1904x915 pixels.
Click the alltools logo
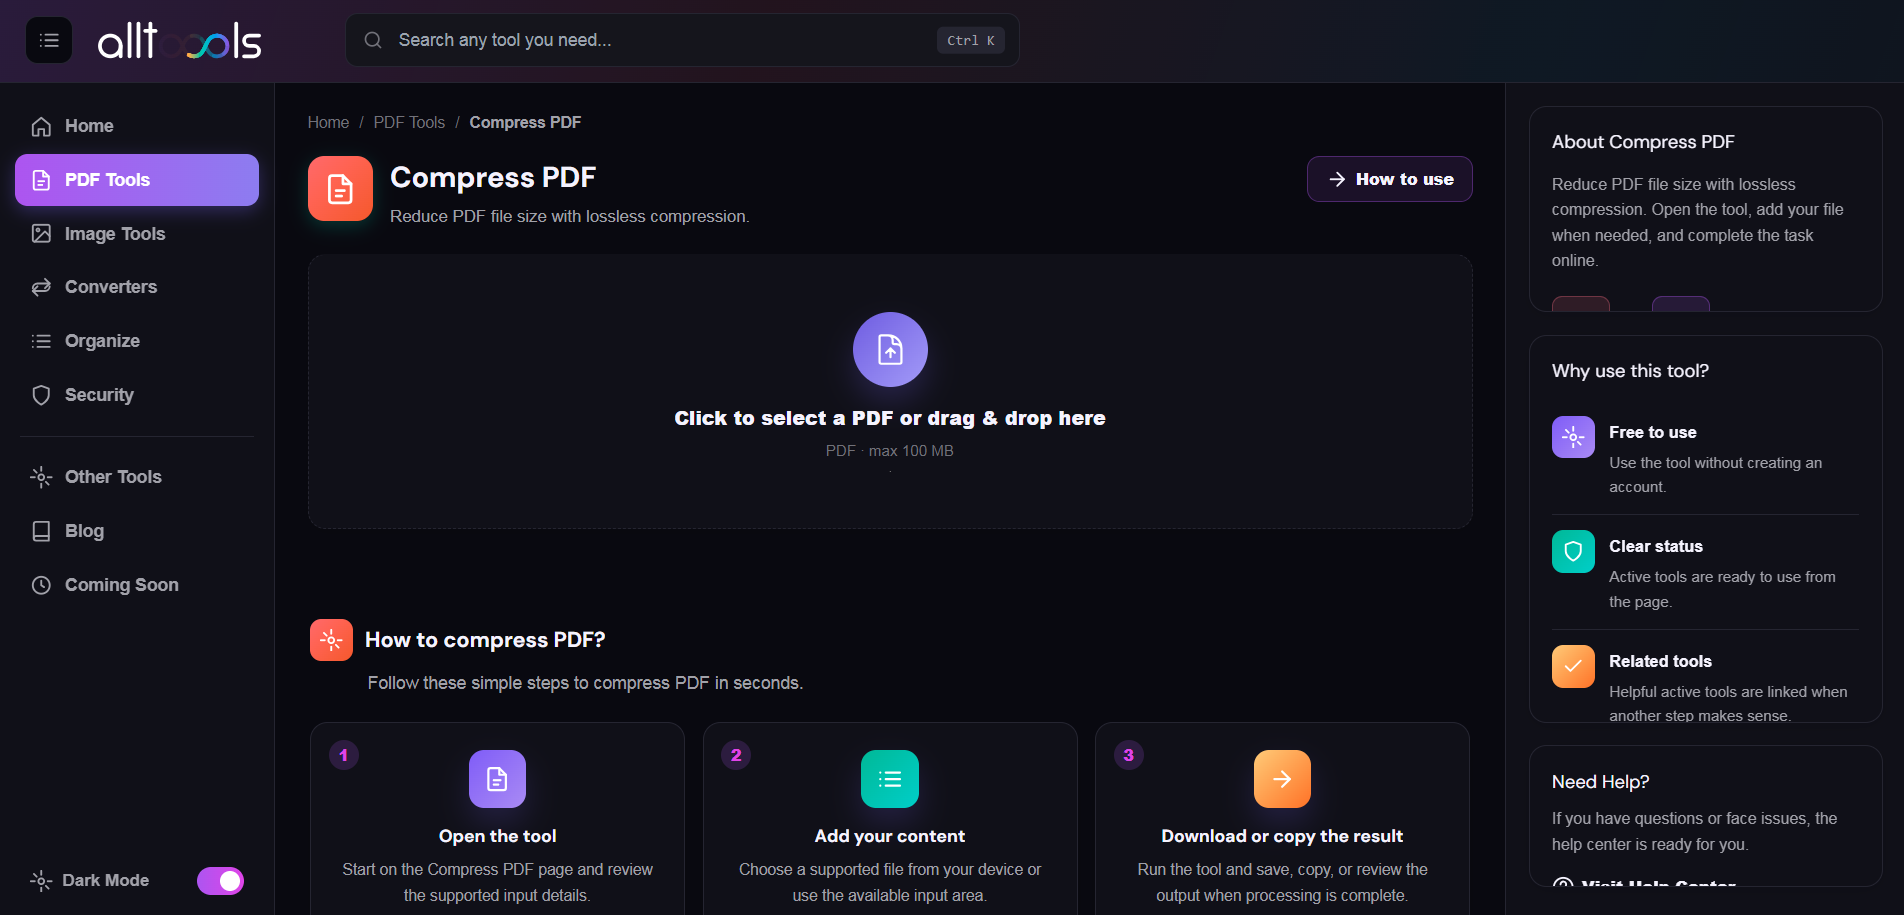point(180,41)
